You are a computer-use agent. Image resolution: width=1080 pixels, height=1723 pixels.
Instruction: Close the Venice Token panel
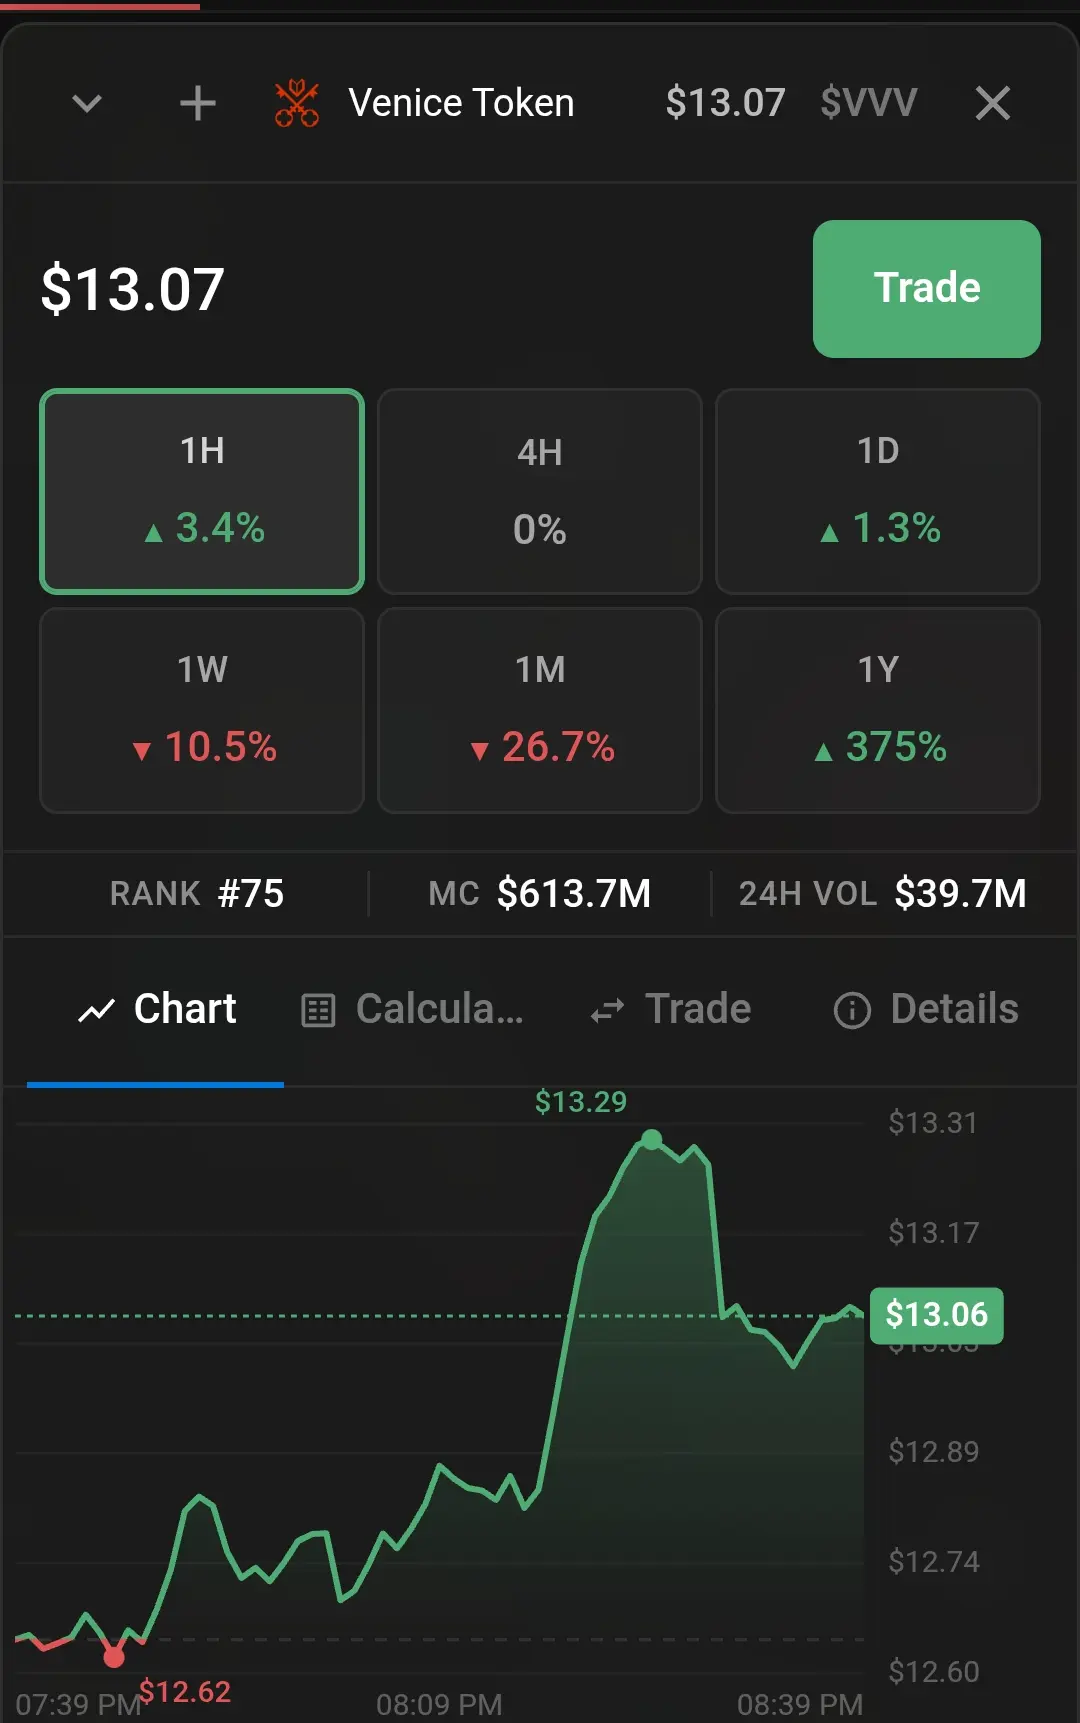(x=992, y=103)
